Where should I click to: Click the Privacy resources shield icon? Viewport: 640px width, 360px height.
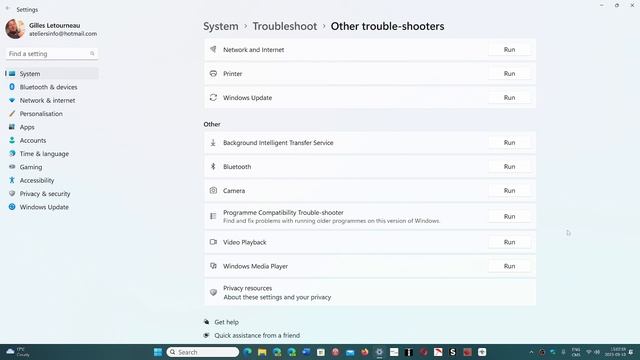tap(213, 292)
